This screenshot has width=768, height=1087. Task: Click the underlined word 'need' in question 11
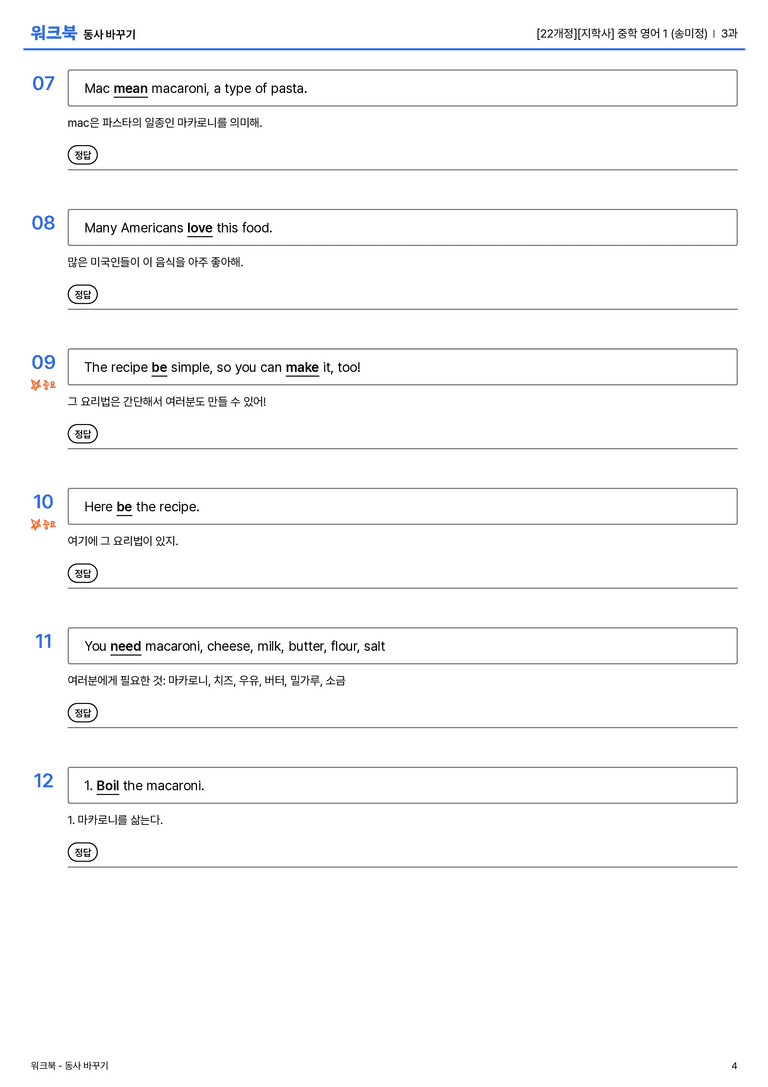point(125,646)
